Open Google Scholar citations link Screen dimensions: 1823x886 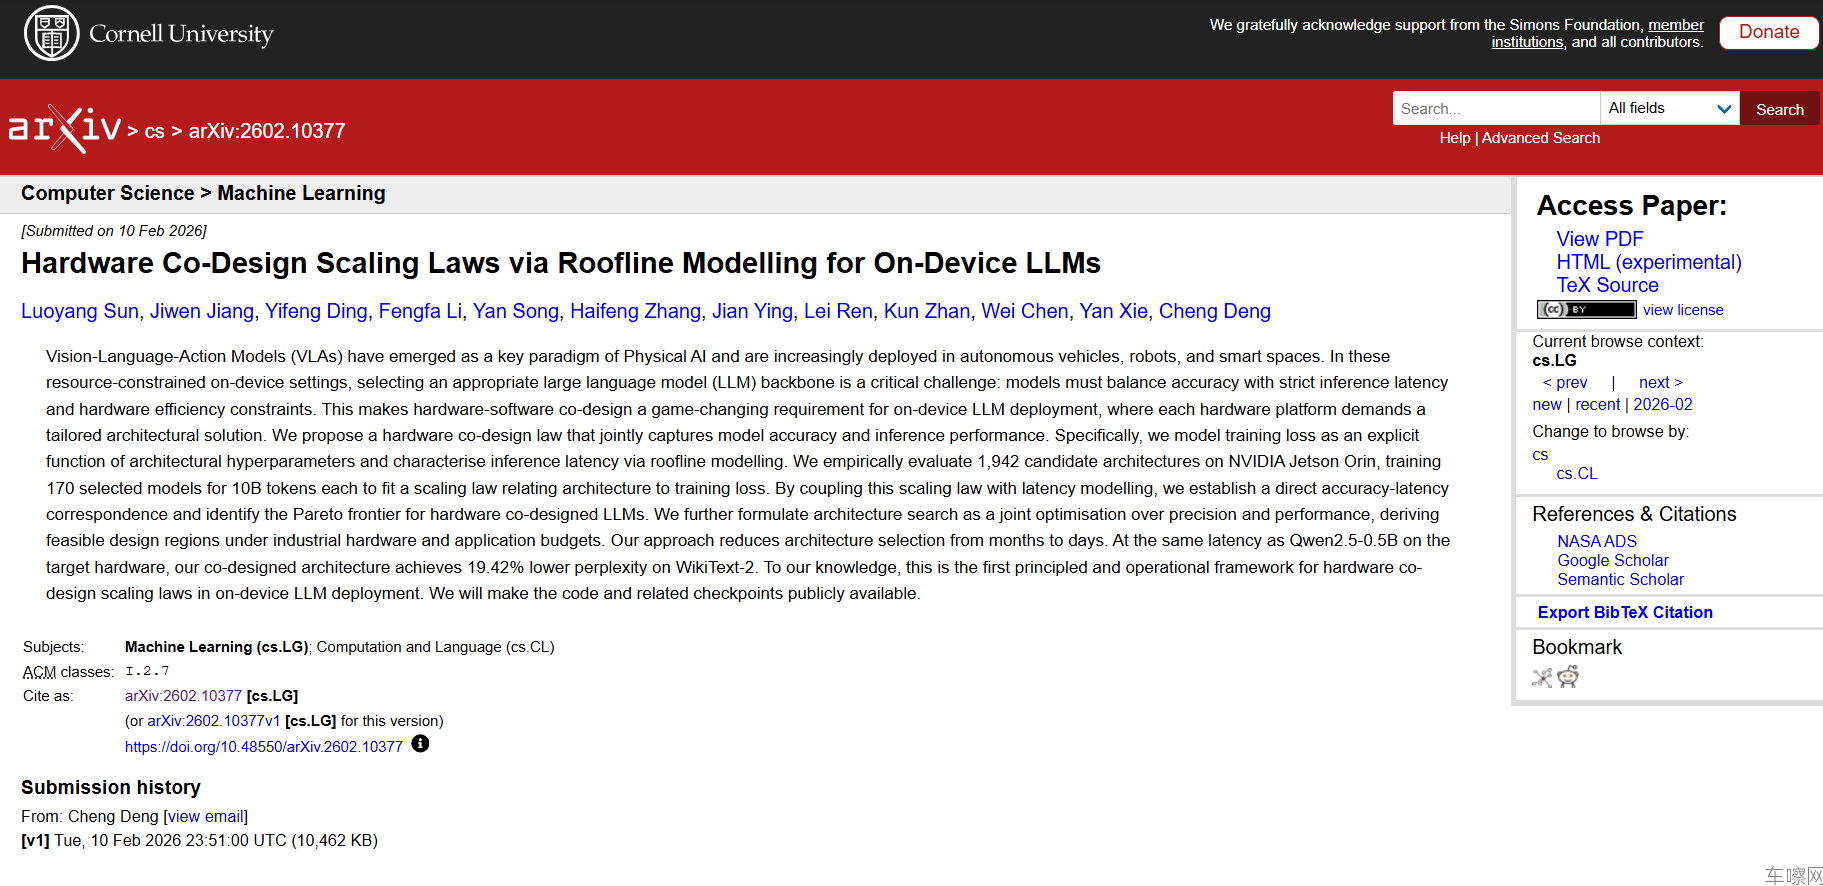point(1612,560)
